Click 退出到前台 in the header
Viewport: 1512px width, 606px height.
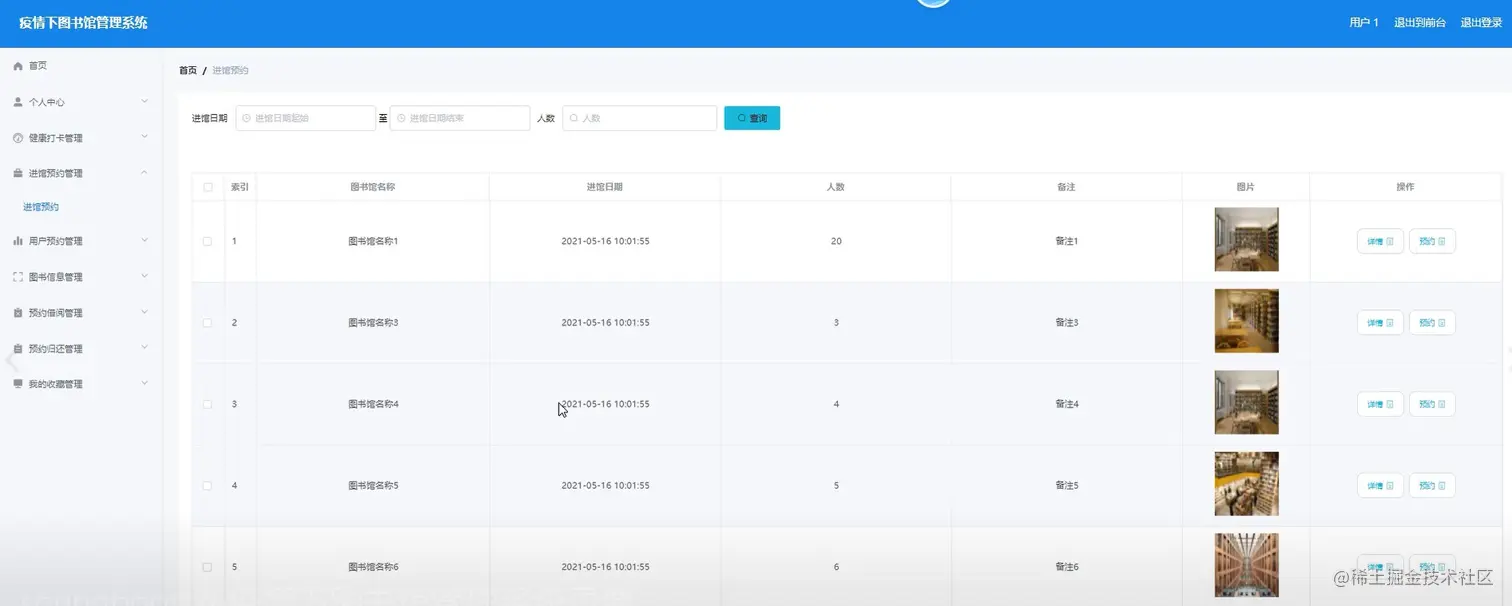point(1420,22)
